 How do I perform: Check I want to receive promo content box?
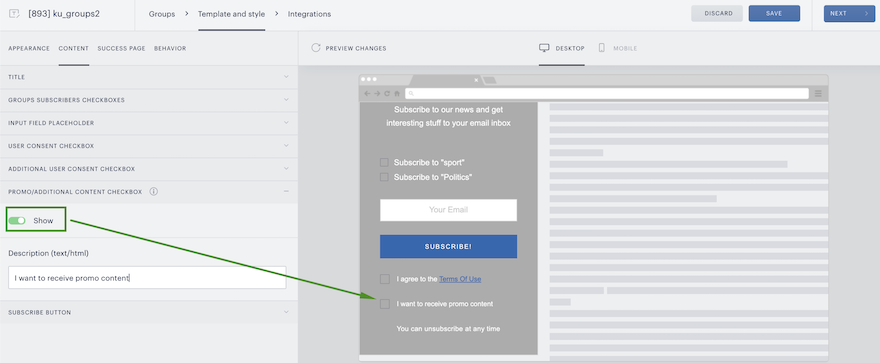tap(384, 304)
